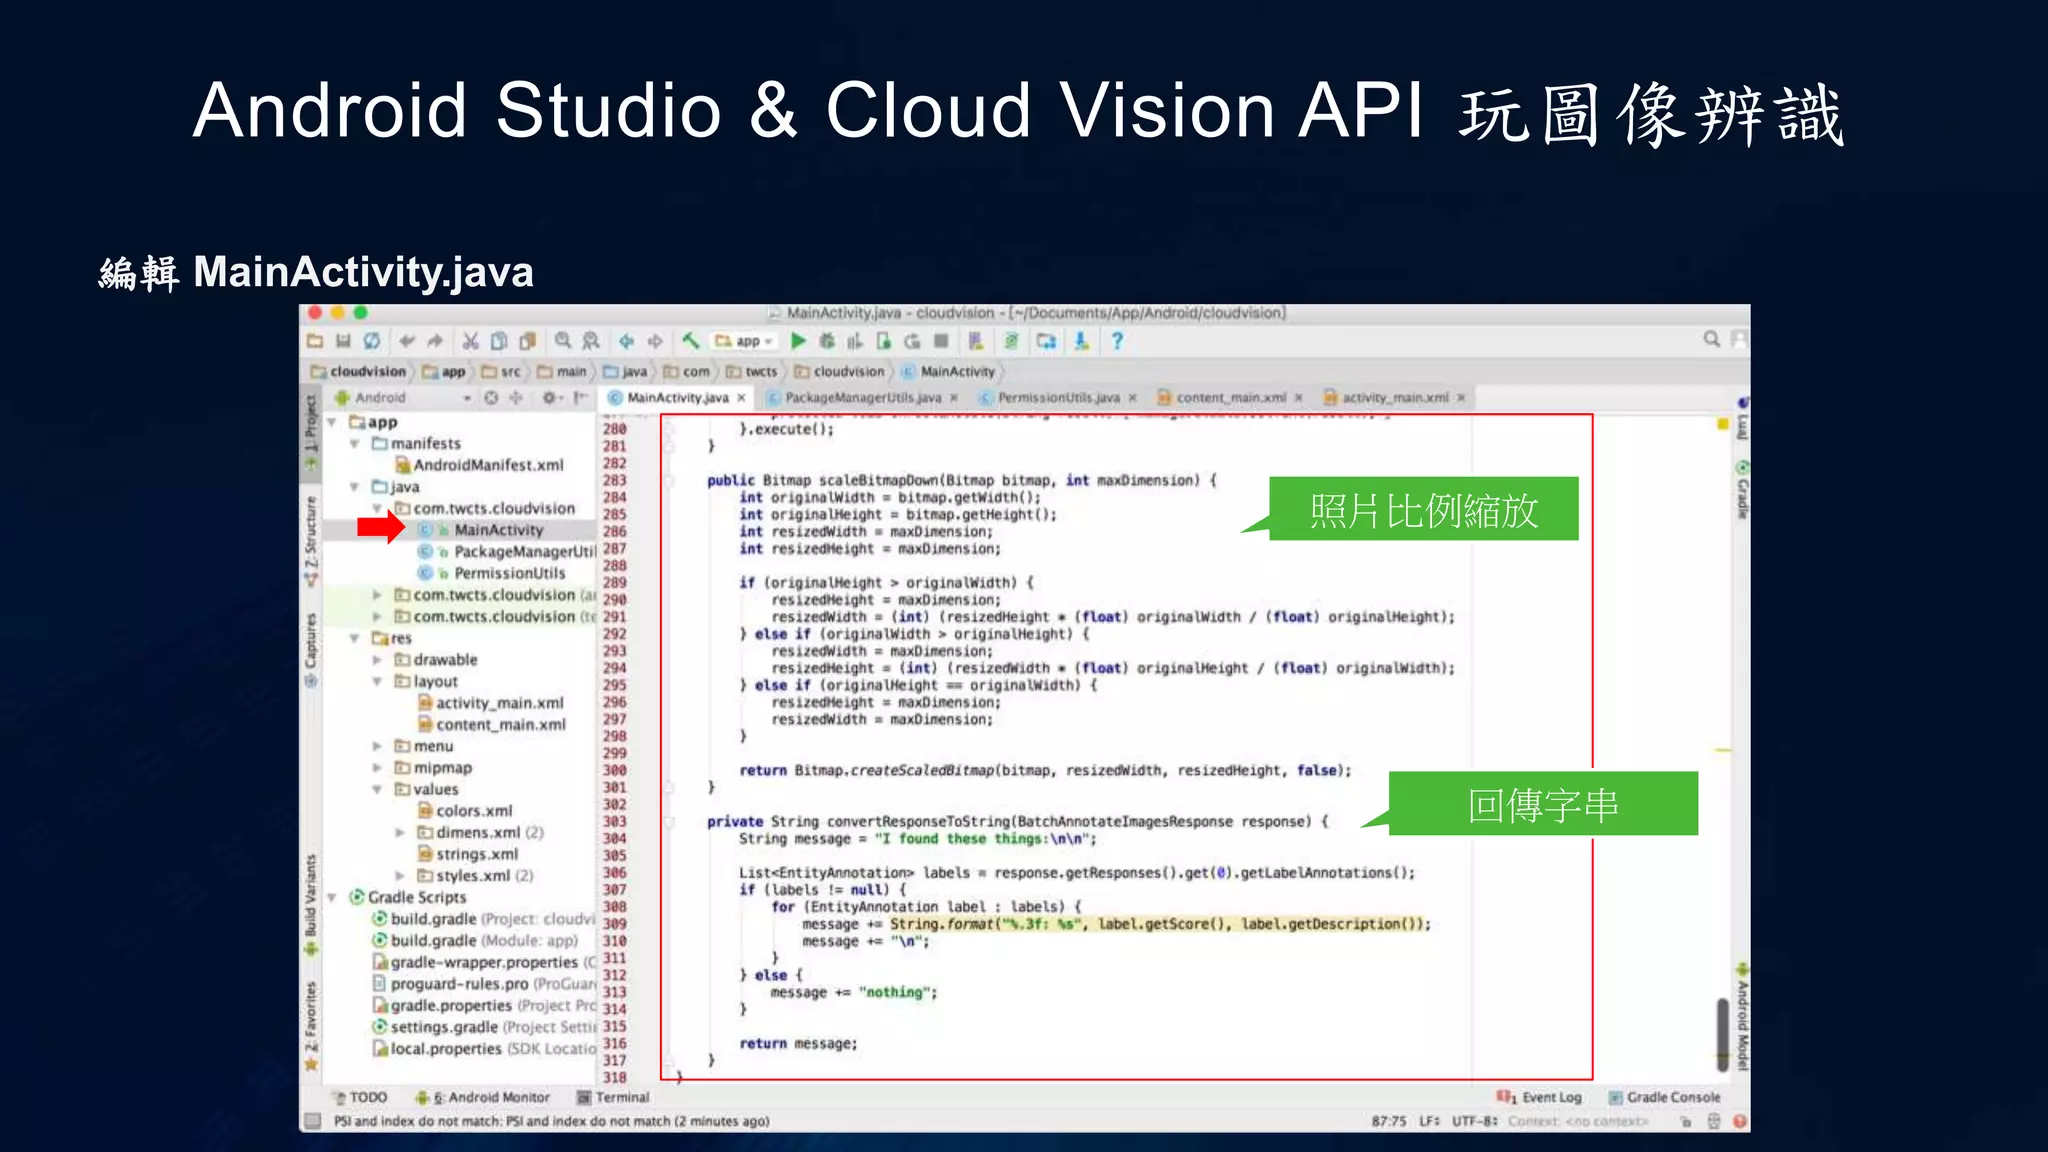
Task: Click the Redo arrow icon
Action: [435, 341]
